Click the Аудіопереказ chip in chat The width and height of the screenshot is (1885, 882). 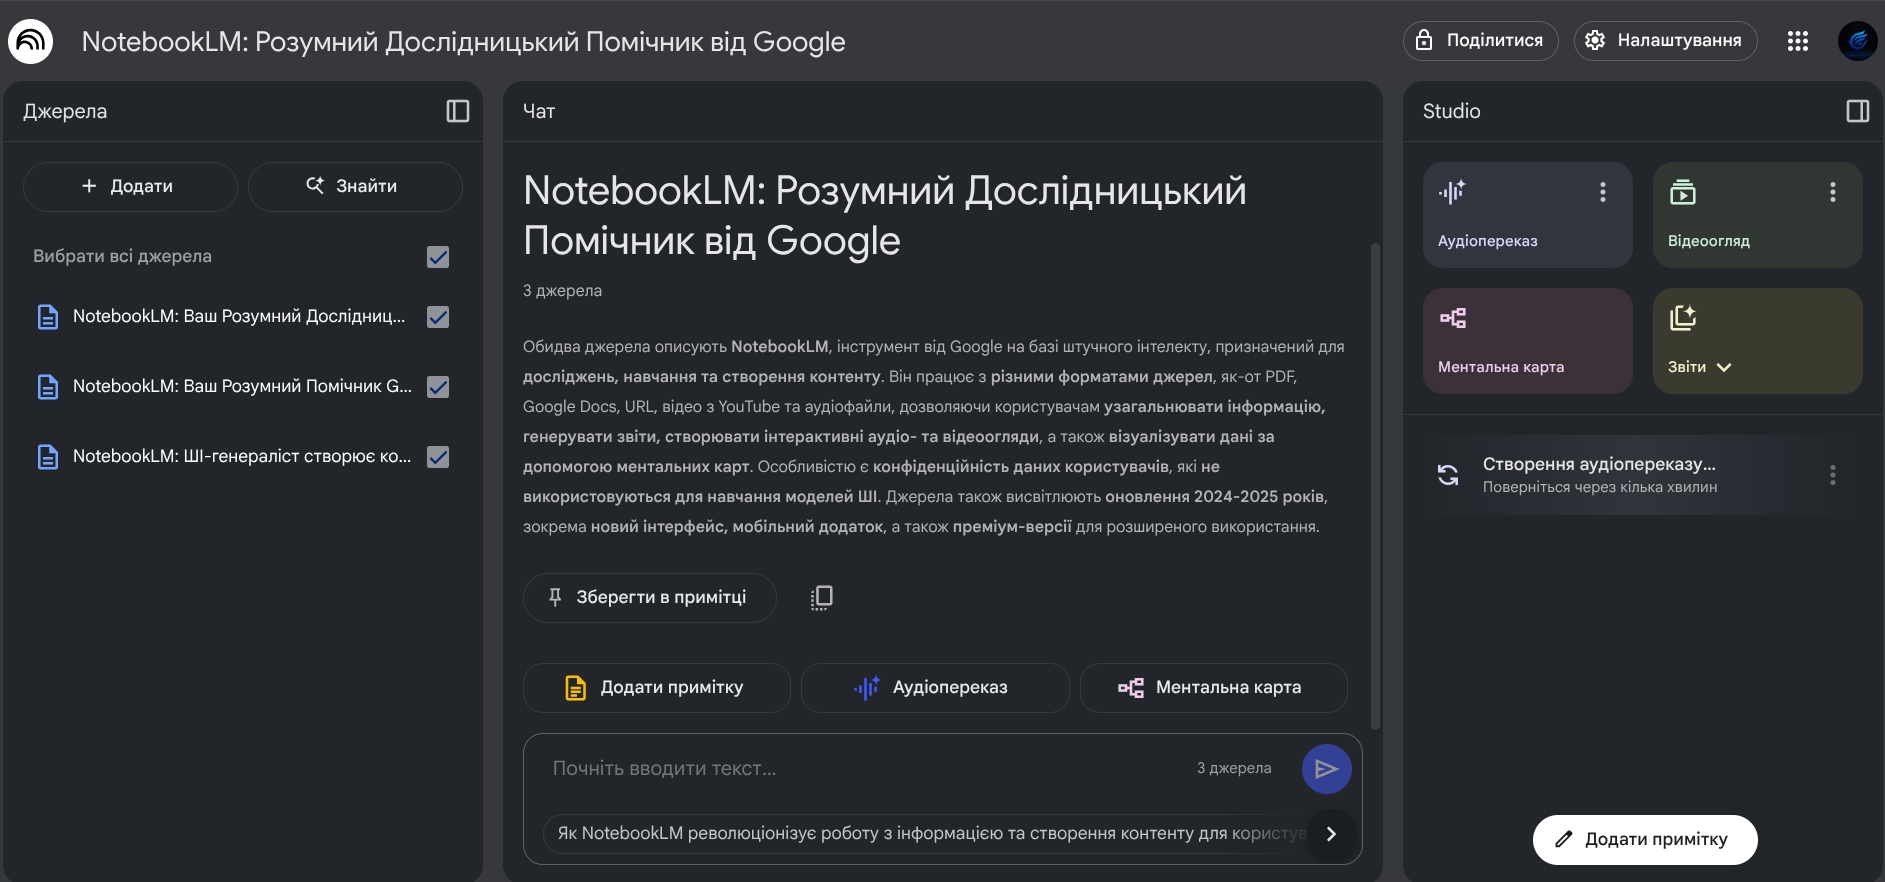click(935, 688)
